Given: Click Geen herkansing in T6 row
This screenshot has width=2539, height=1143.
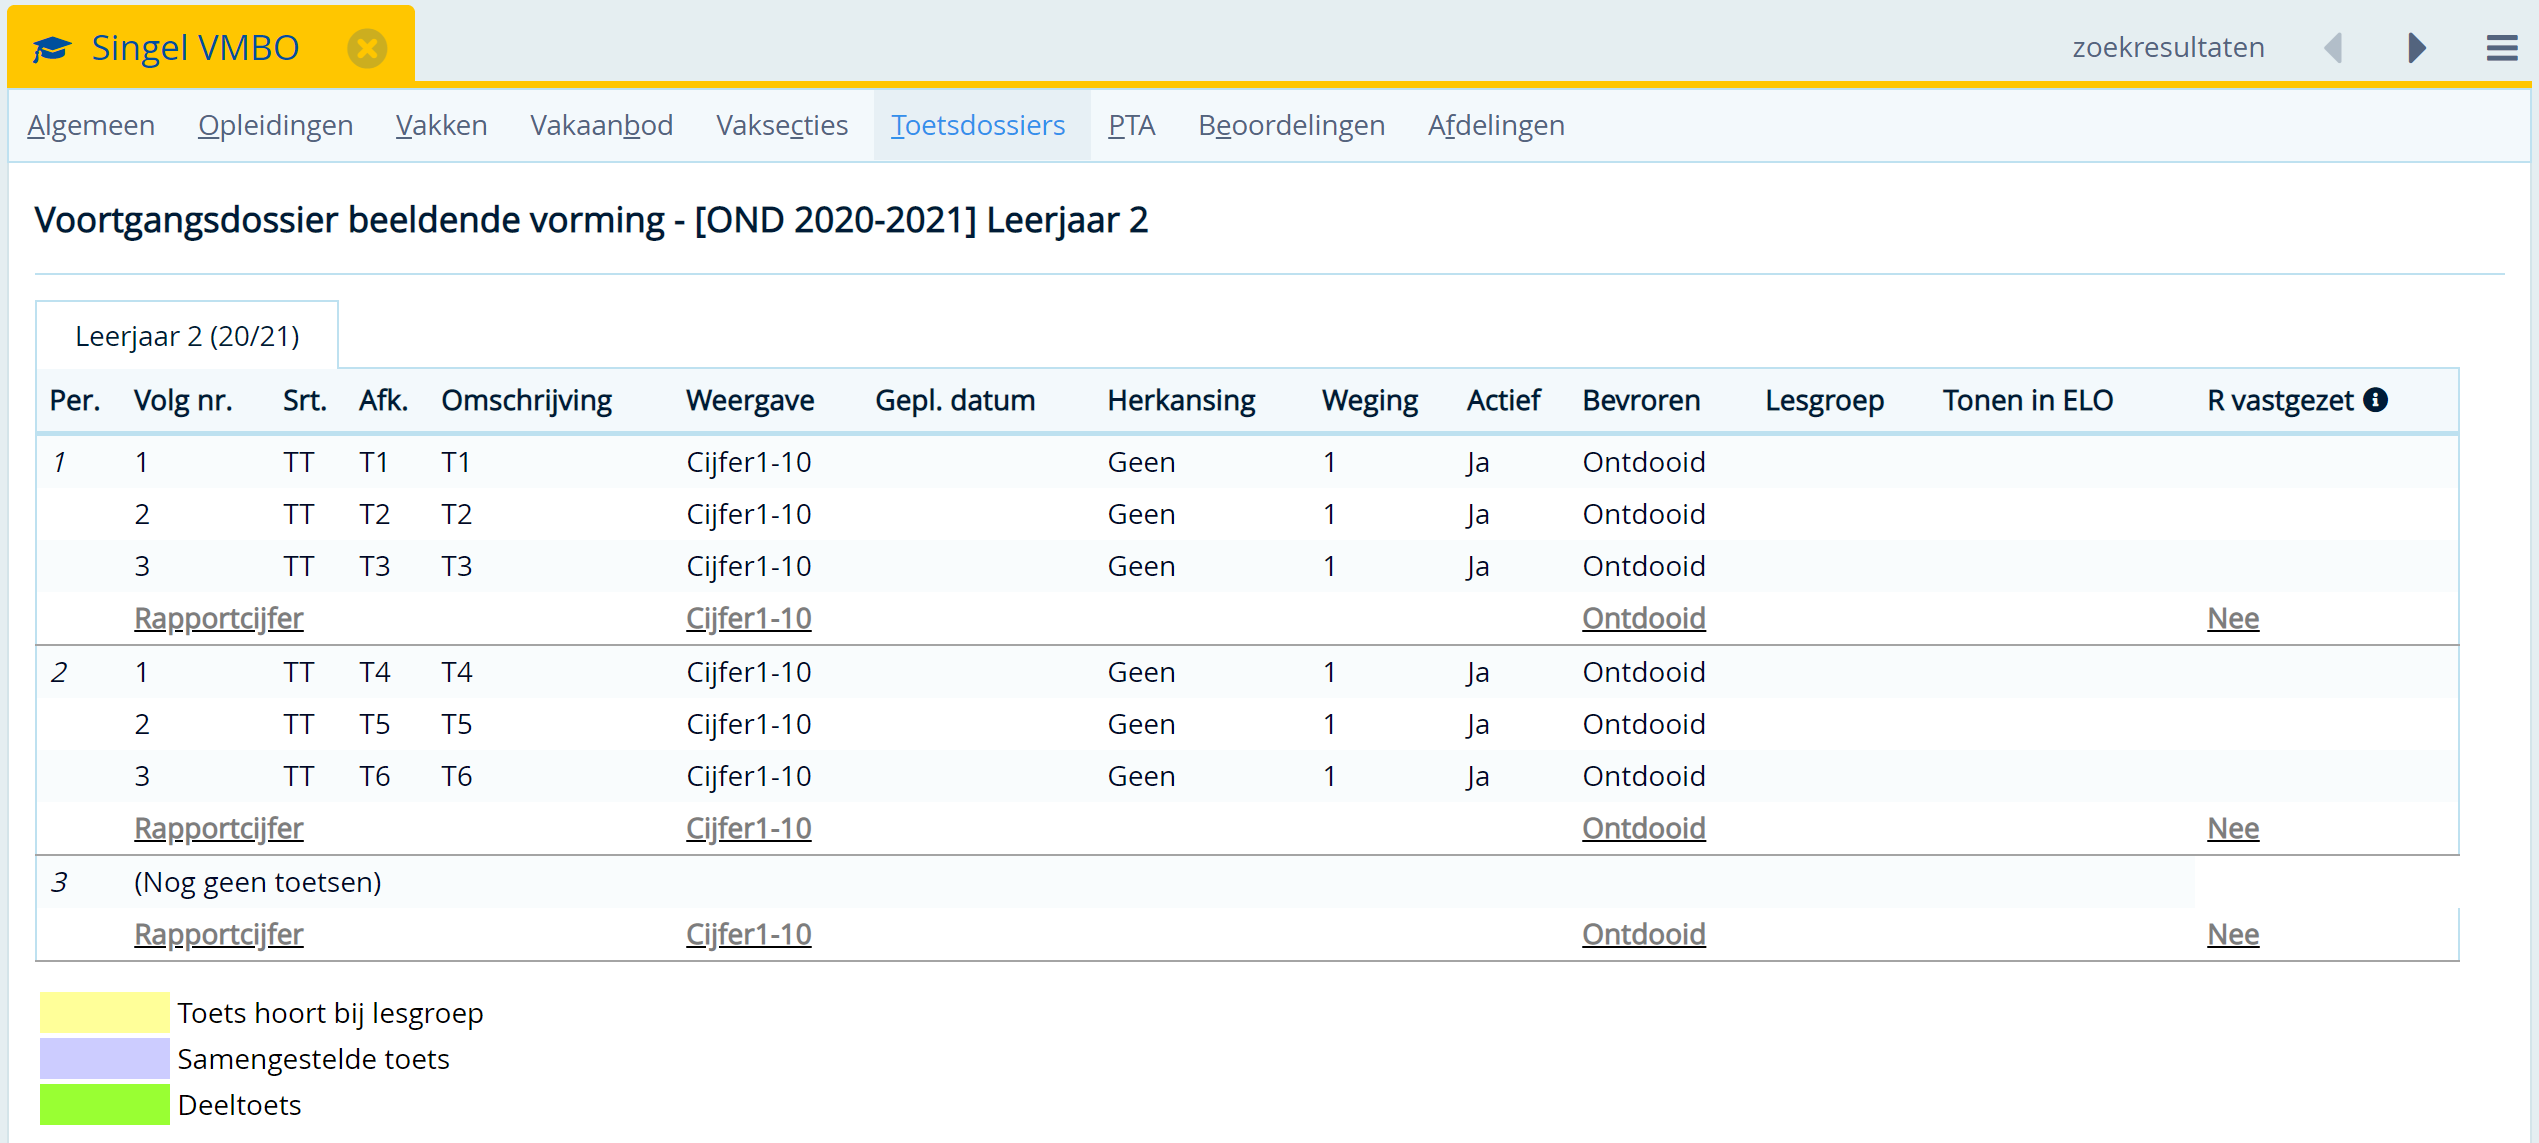Looking at the screenshot, I should 1141,776.
